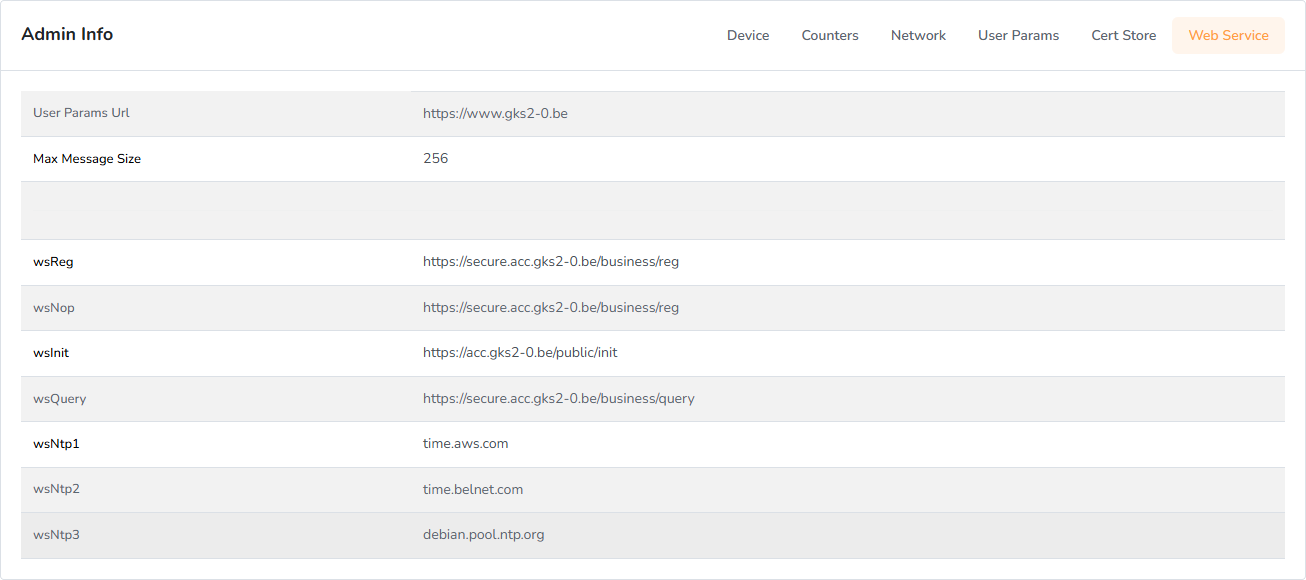Go to the Network tab
Viewport: 1306px width, 580px height.
pyautogui.click(x=918, y=35)
